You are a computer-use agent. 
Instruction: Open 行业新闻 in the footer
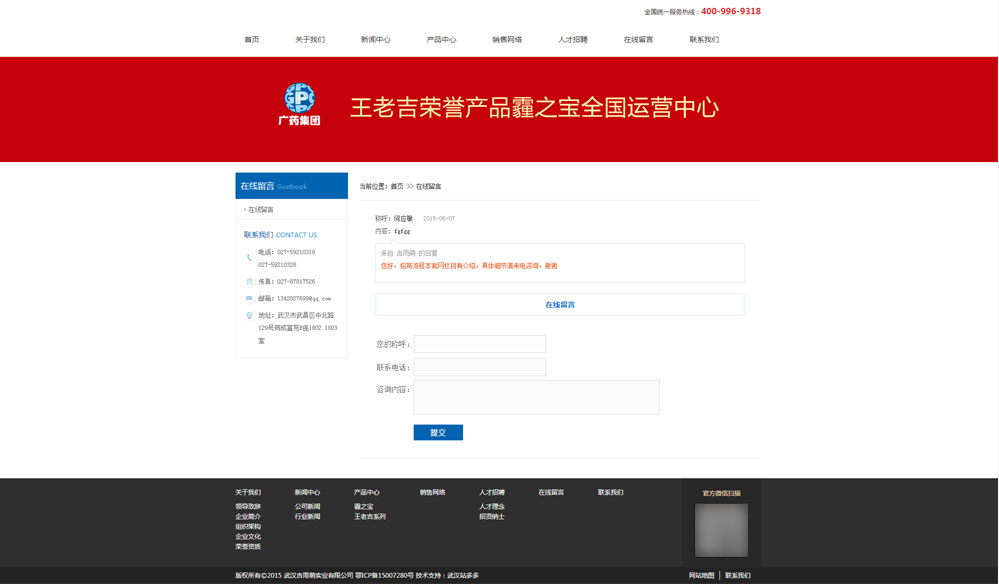(x=307, y=516)
